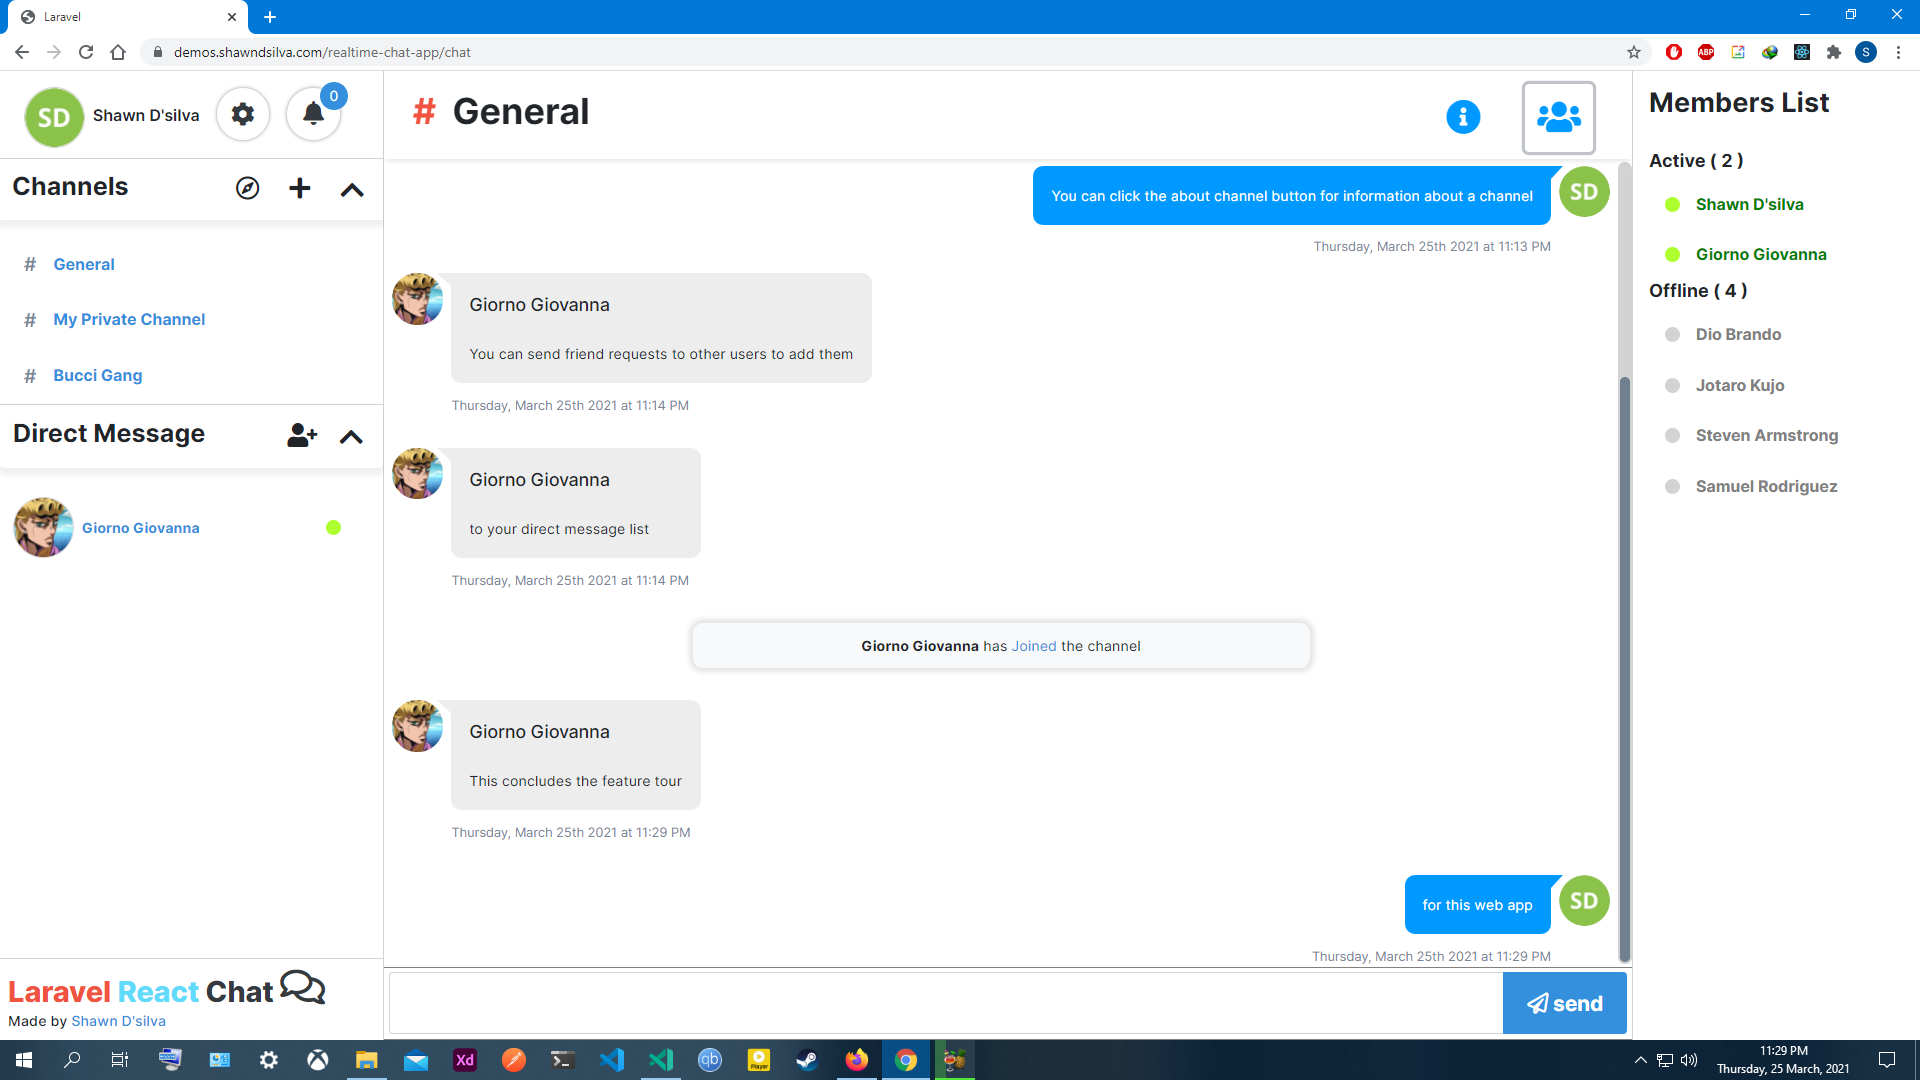
Task: Open direct message with Giorno Giovanna
Action: pos(140,528)
